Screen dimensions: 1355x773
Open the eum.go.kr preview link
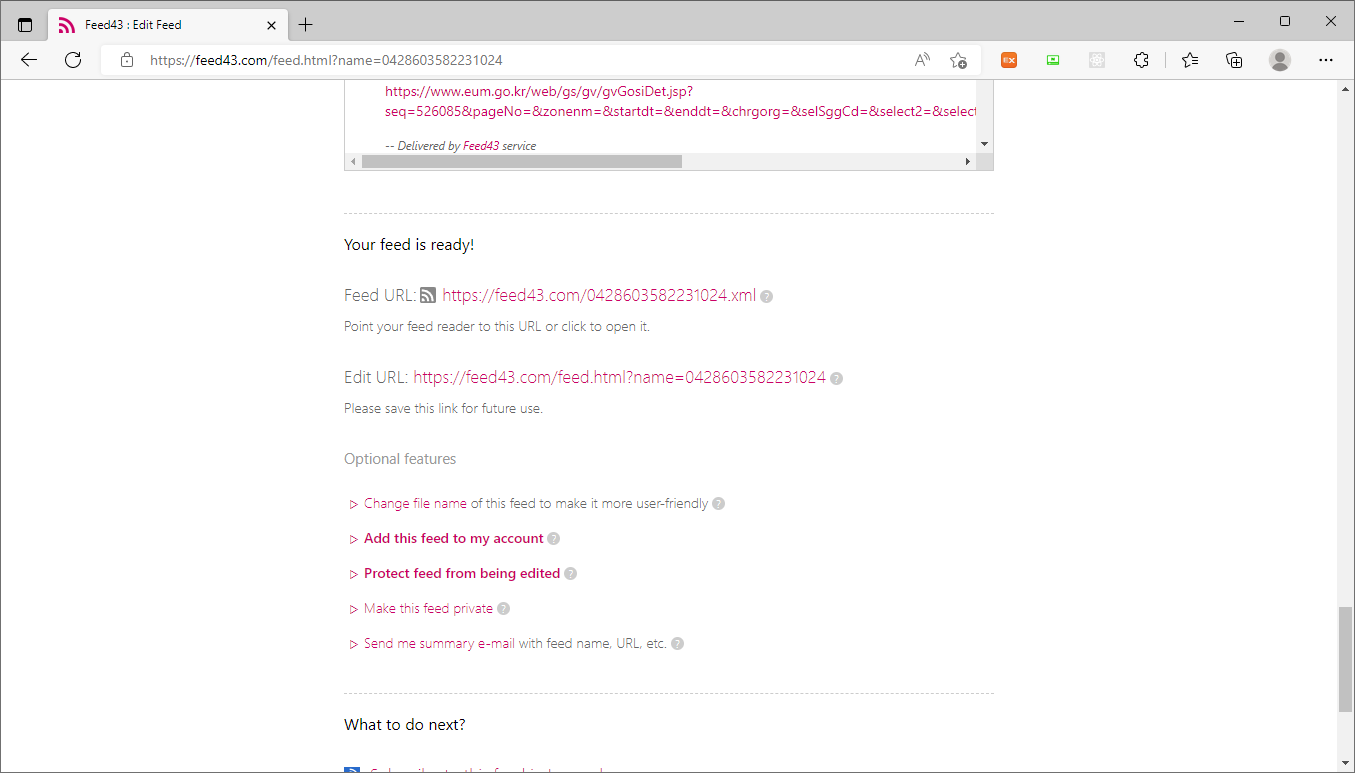click(x=680, y=101)
